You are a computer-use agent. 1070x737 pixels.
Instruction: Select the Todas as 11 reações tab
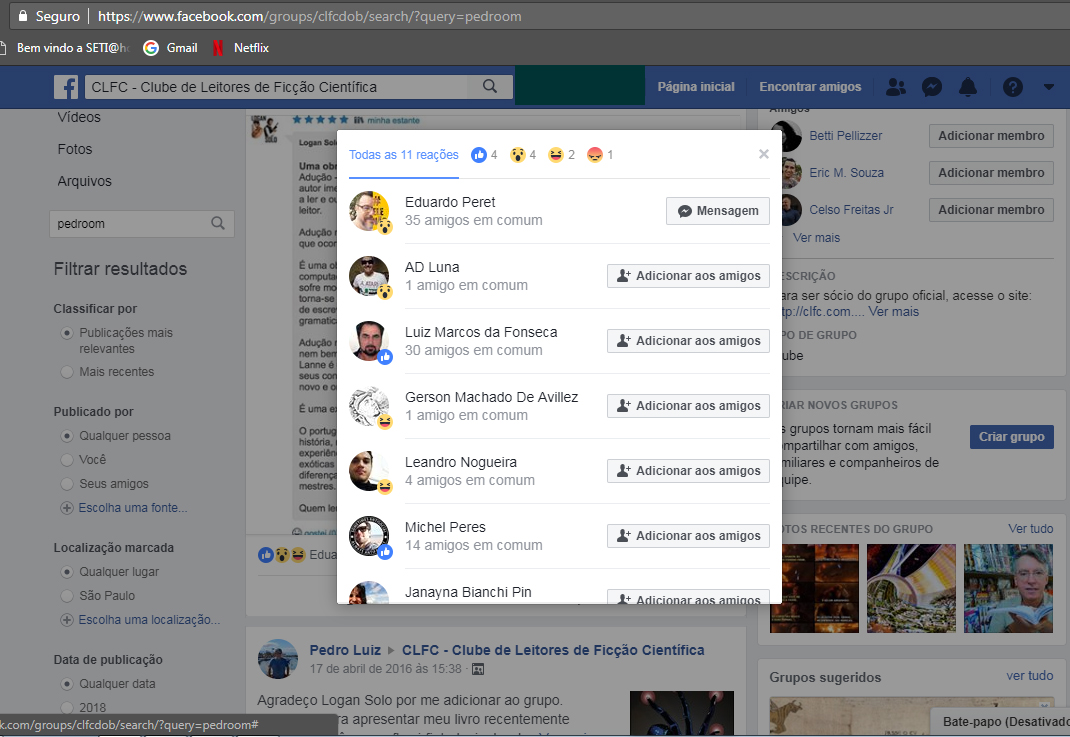pyautogui.click(x=404, y=155)
